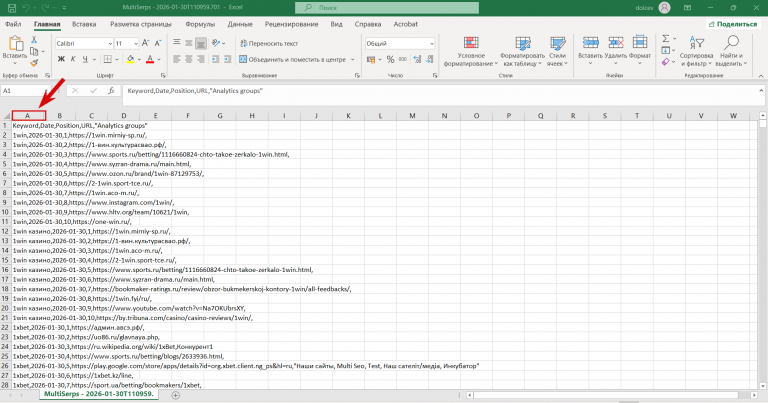Activate the Format Painter brush
The width and height of the screenshot is (768, 403).
point(34,63)
